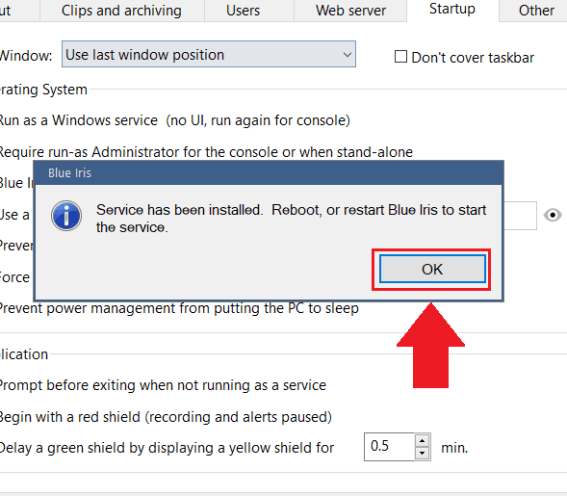
Task: Increase yellow shield delay with up arrow
Action: 422,440
